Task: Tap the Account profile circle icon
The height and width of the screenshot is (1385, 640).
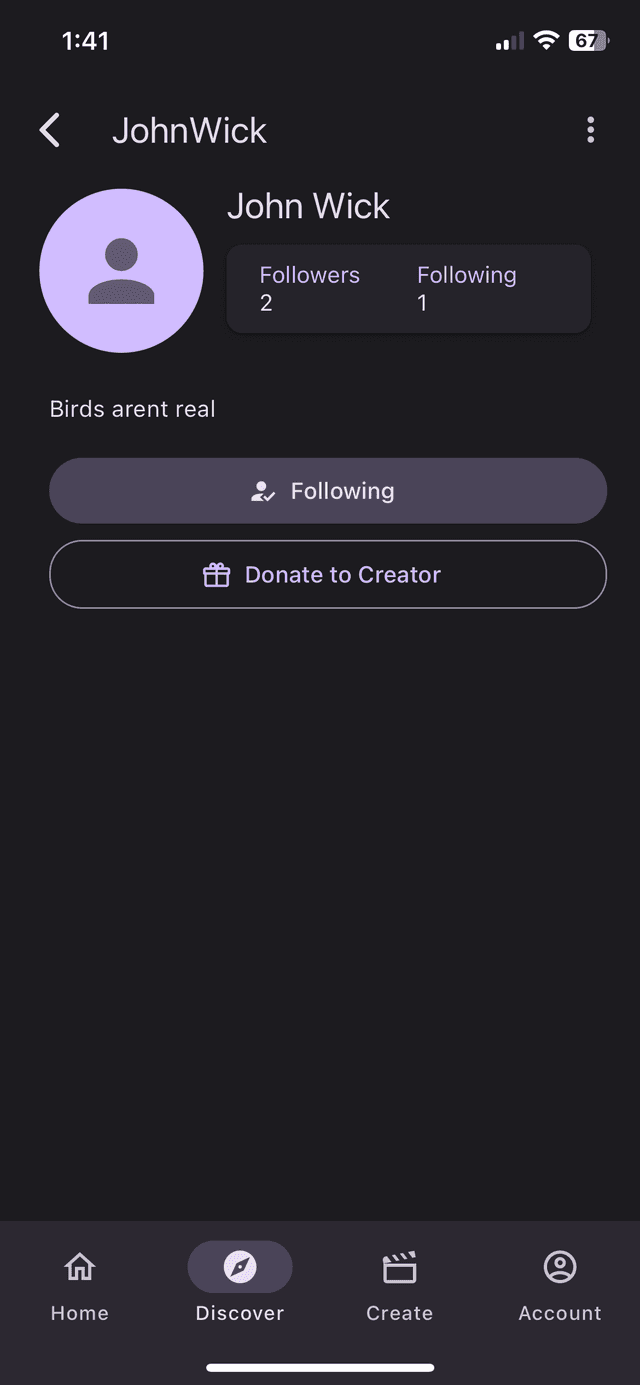Action: tap(560, 1267)
